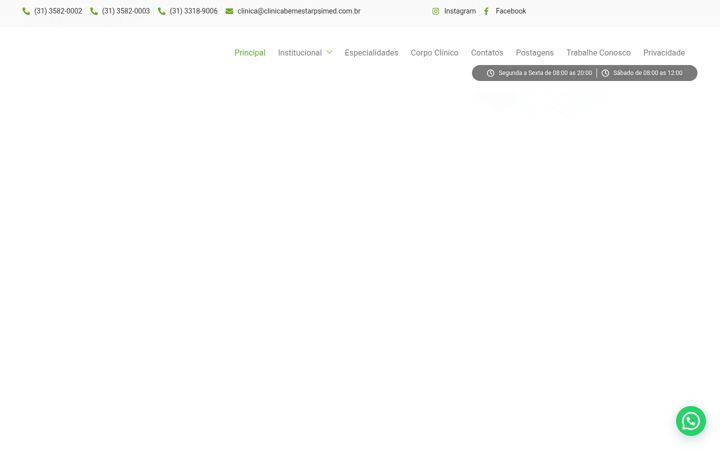Visit the Instagram link

tap(460, 11)
